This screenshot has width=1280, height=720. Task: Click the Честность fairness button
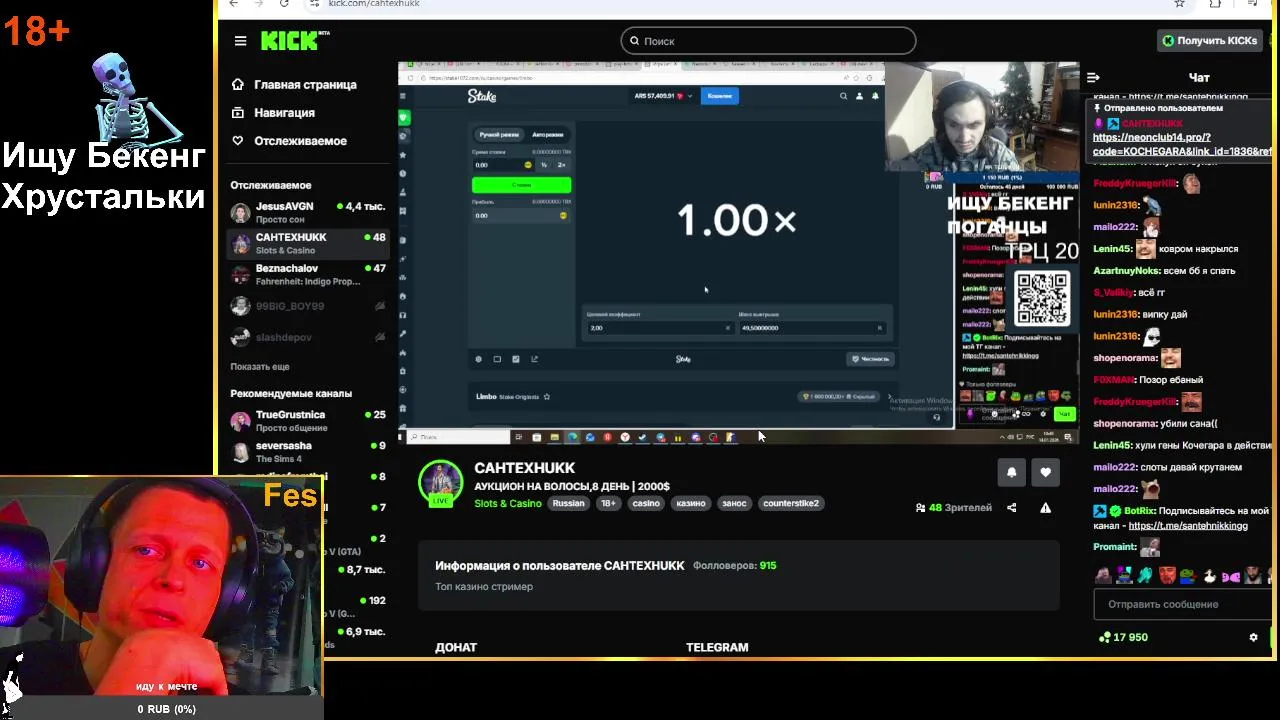(869, 359)
